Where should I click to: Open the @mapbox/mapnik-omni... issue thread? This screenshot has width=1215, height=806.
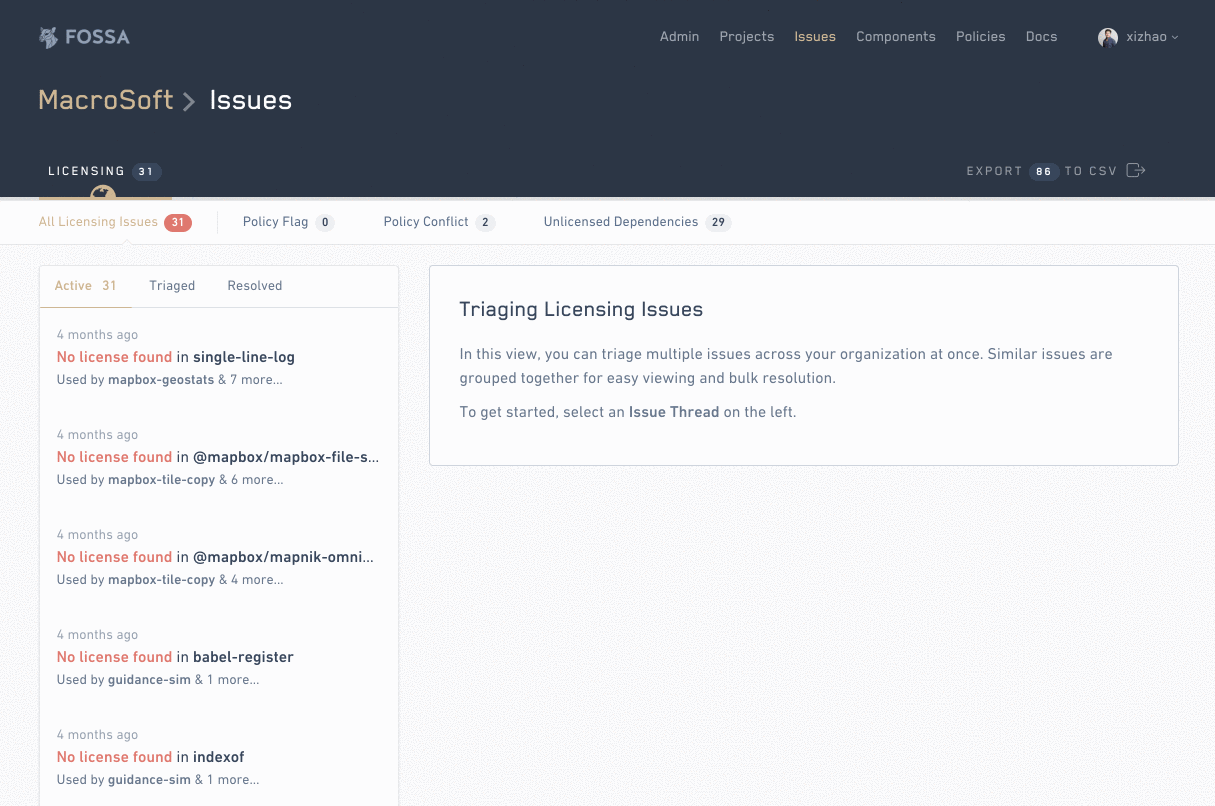(219, 557)
